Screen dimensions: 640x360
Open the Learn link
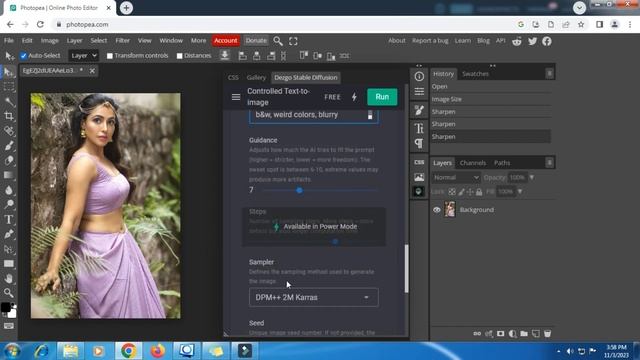coord(462,40)
